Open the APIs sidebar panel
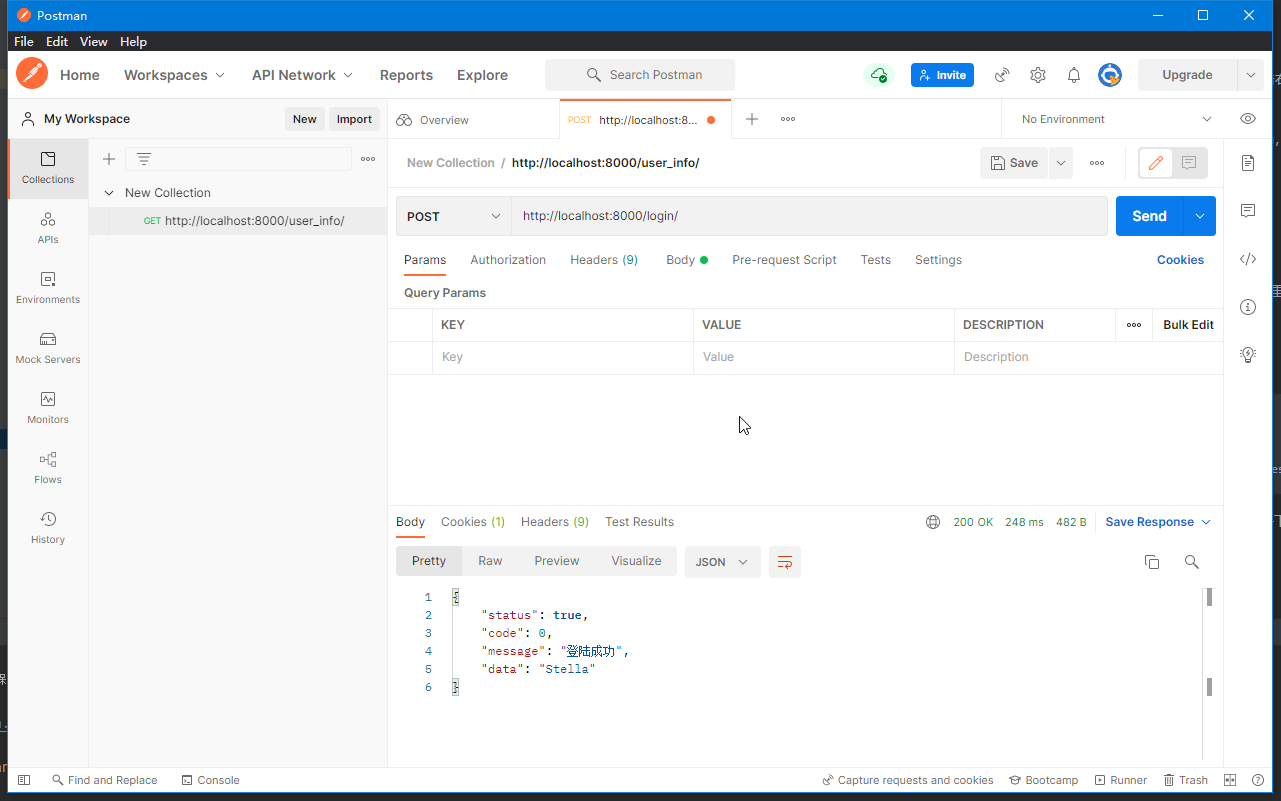Image resolution: width=1281 pixels, height=801 pixels. tap(48, 228)
